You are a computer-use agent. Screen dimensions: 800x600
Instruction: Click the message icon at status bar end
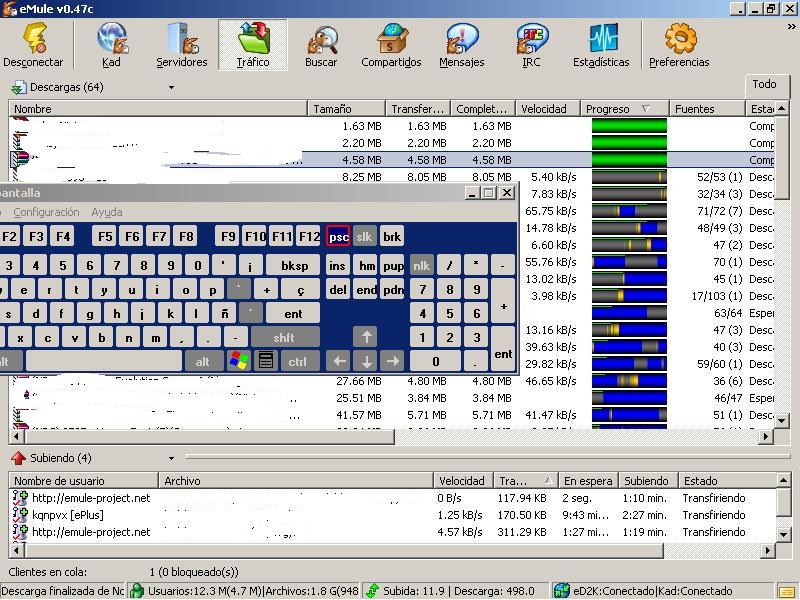[786, 591]
